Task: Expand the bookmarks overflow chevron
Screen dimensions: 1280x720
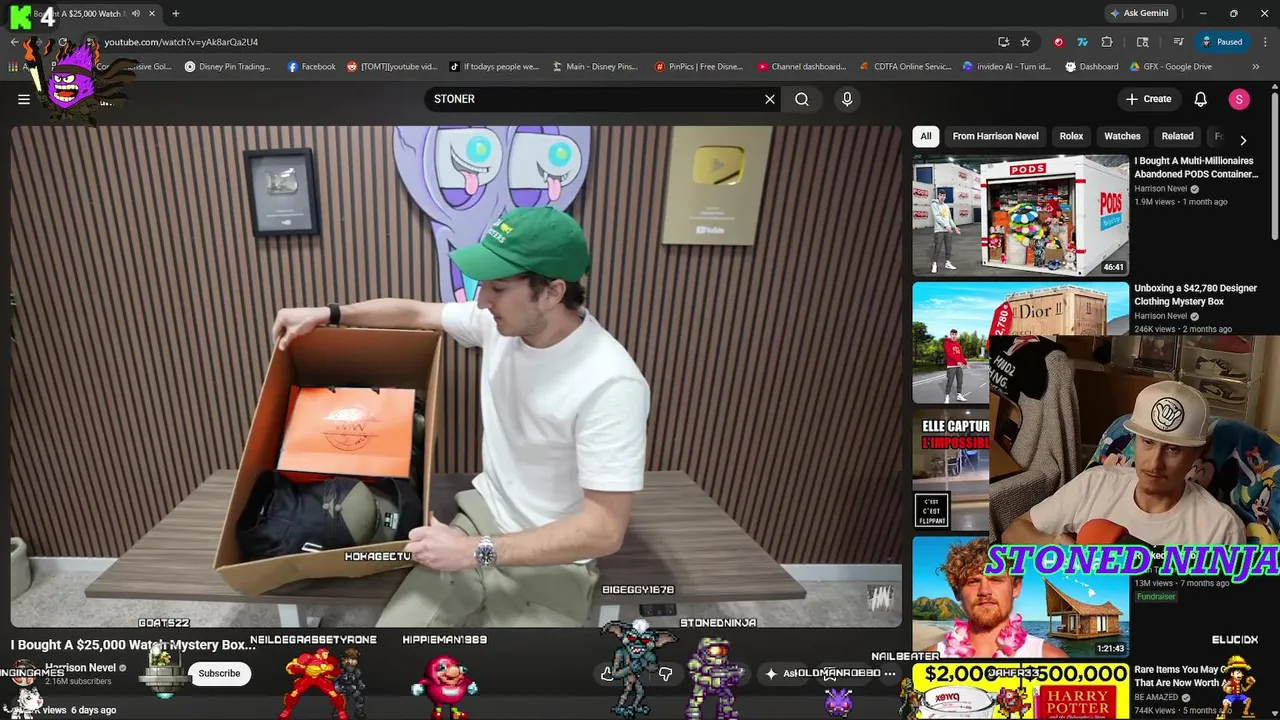Action: tap(1254, 67)
